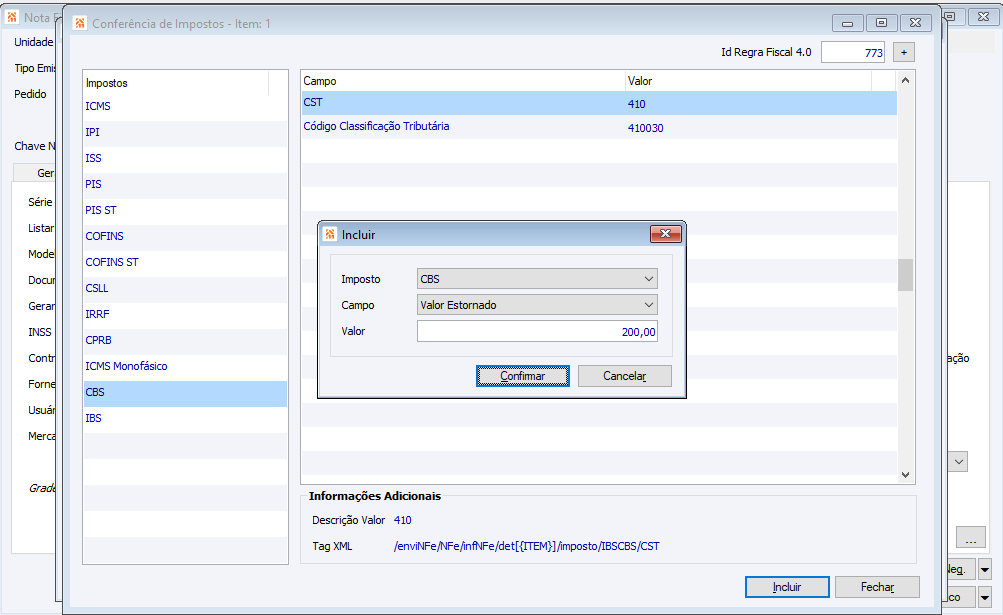Select ICMS in the Impostos list
This screenshot has width=1003, height=615.
coord(185,106)
